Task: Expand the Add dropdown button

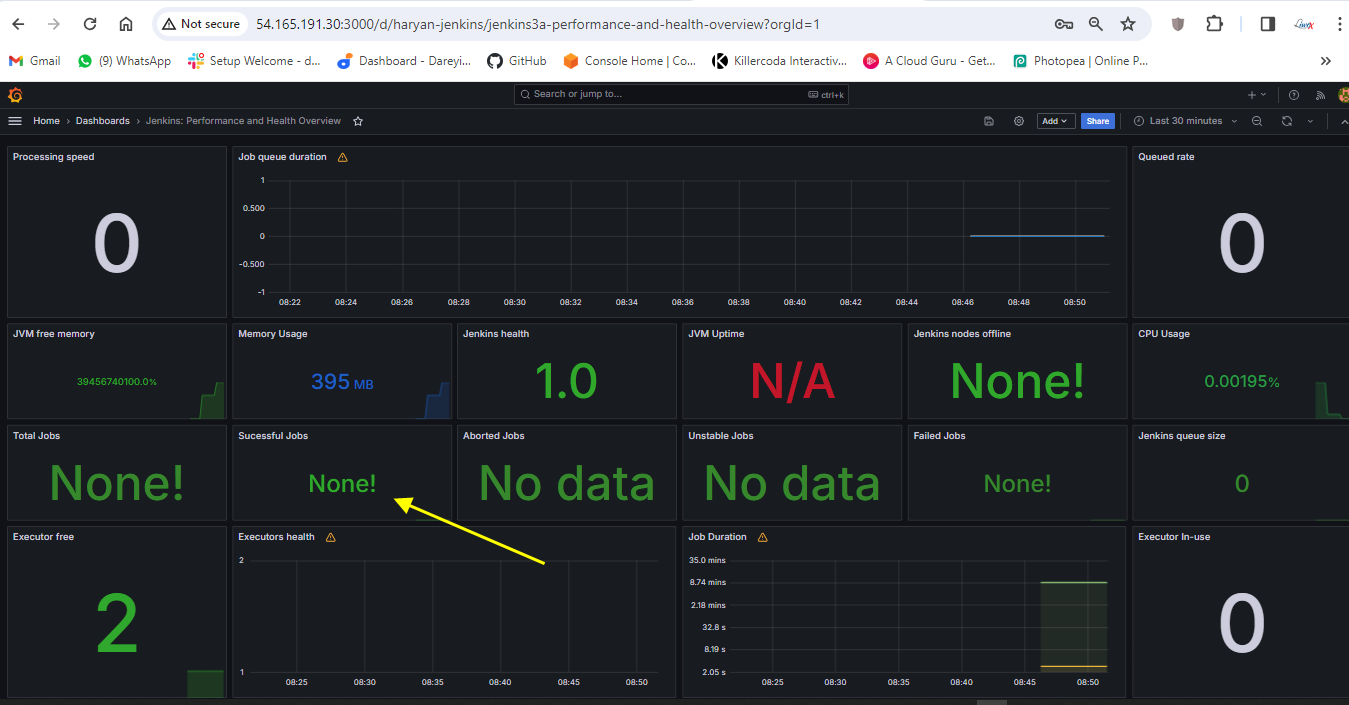Action: point(1054,121)
